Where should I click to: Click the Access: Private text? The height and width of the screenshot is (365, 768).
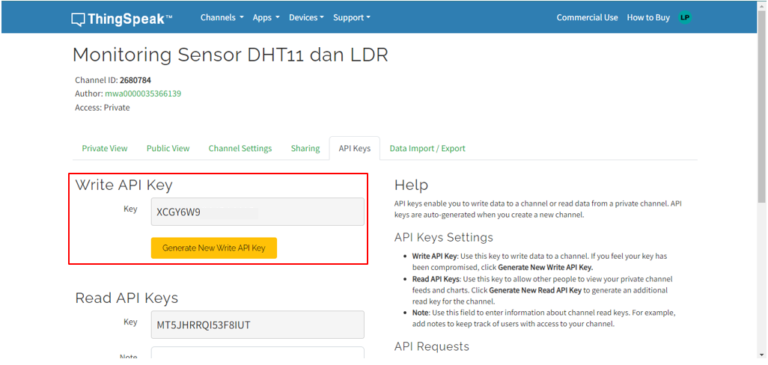pos(102,107)
